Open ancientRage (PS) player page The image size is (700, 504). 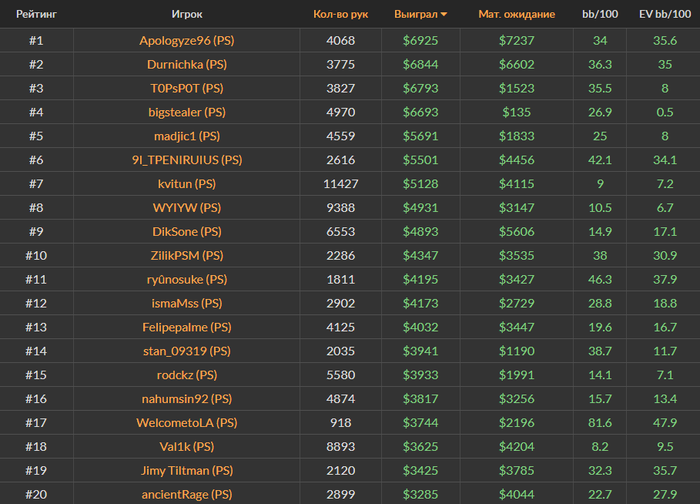(186, 494)
